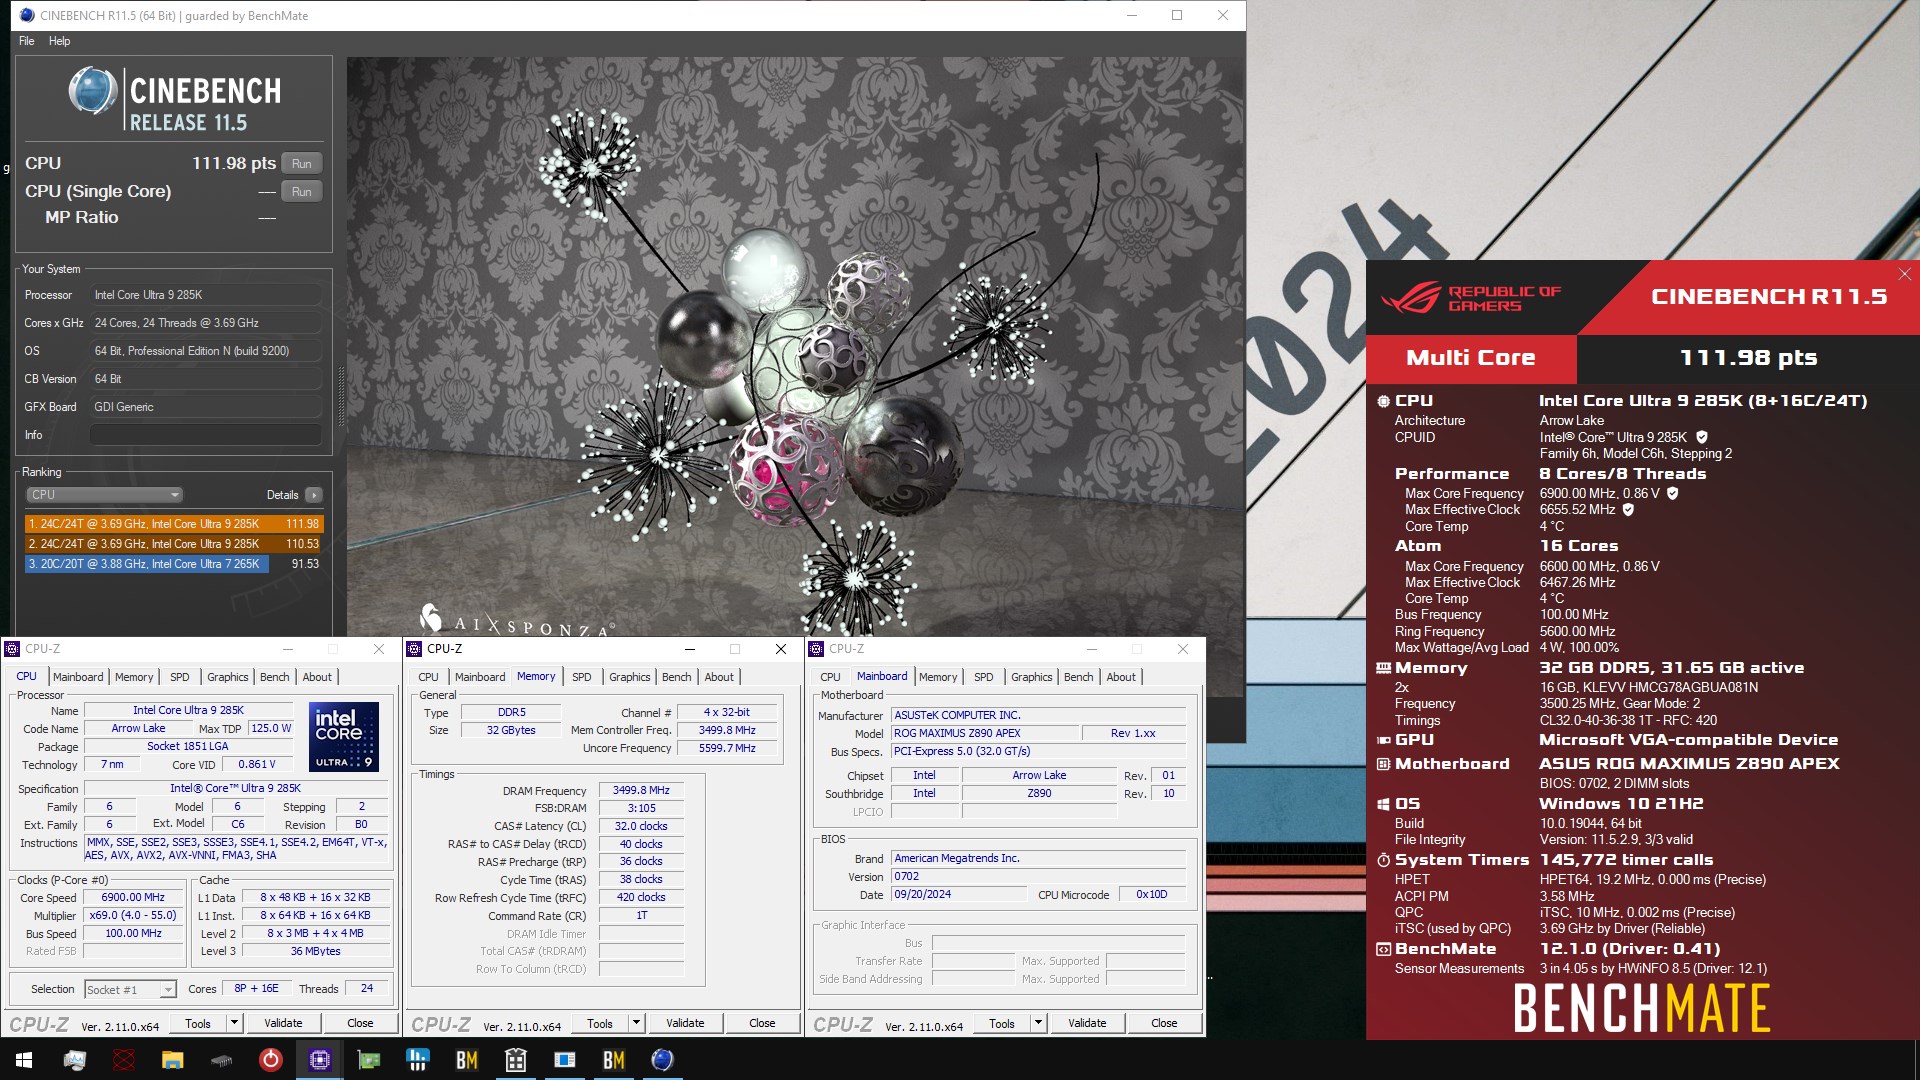Select the Ultra 7 265K ranking entry

(x=174, y=564)
